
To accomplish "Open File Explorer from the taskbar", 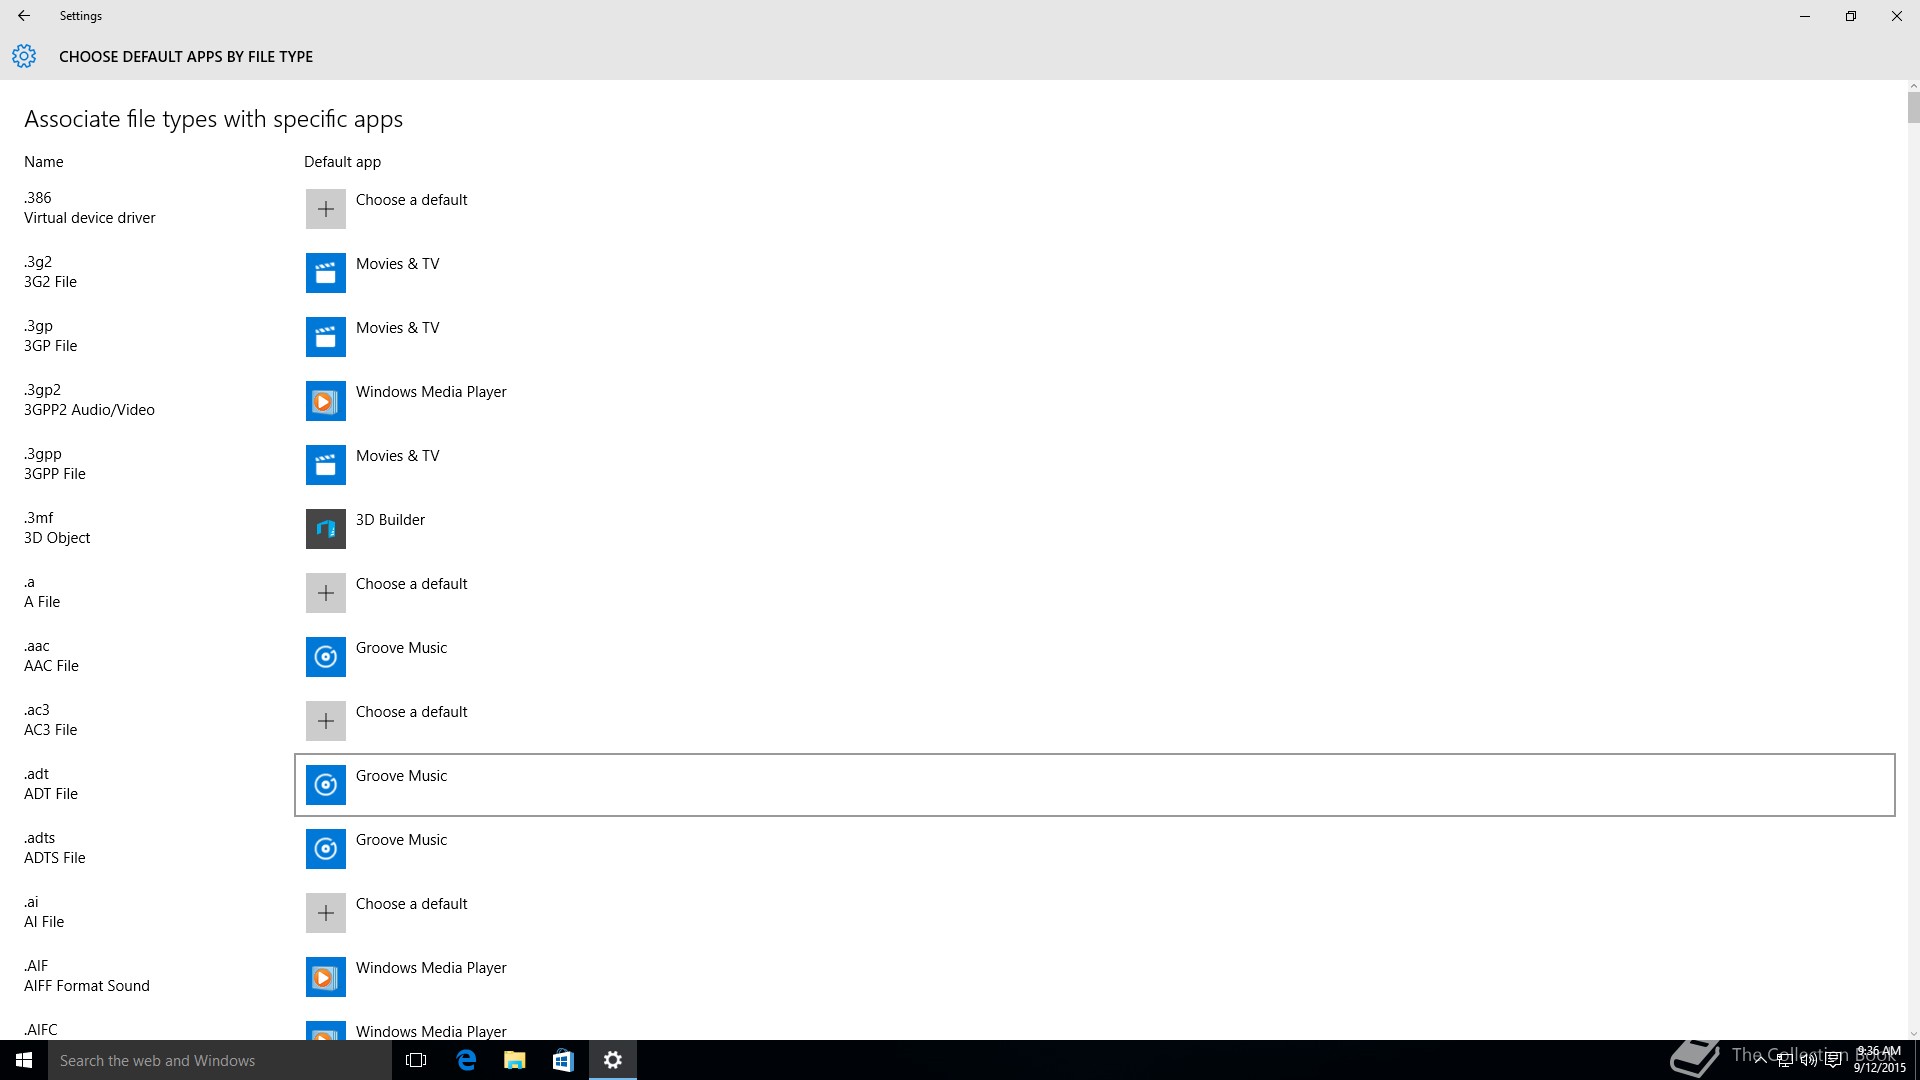I will pyautogui.click(x=515, y=1060).
